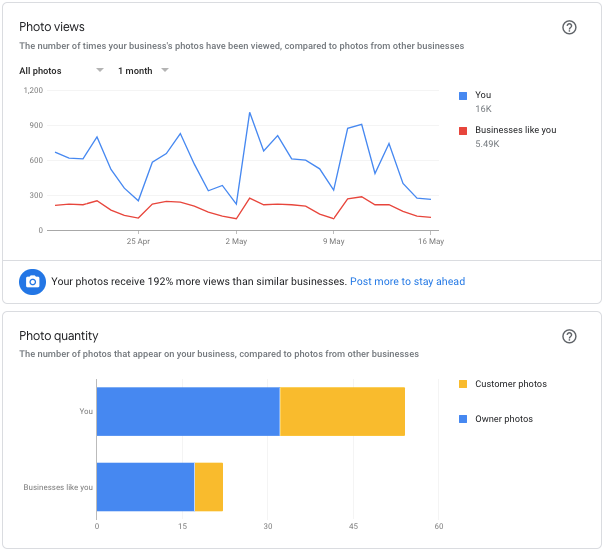Select the You legend label
The width and height of the screenshot is (605, 550).
tap(483, 95)
